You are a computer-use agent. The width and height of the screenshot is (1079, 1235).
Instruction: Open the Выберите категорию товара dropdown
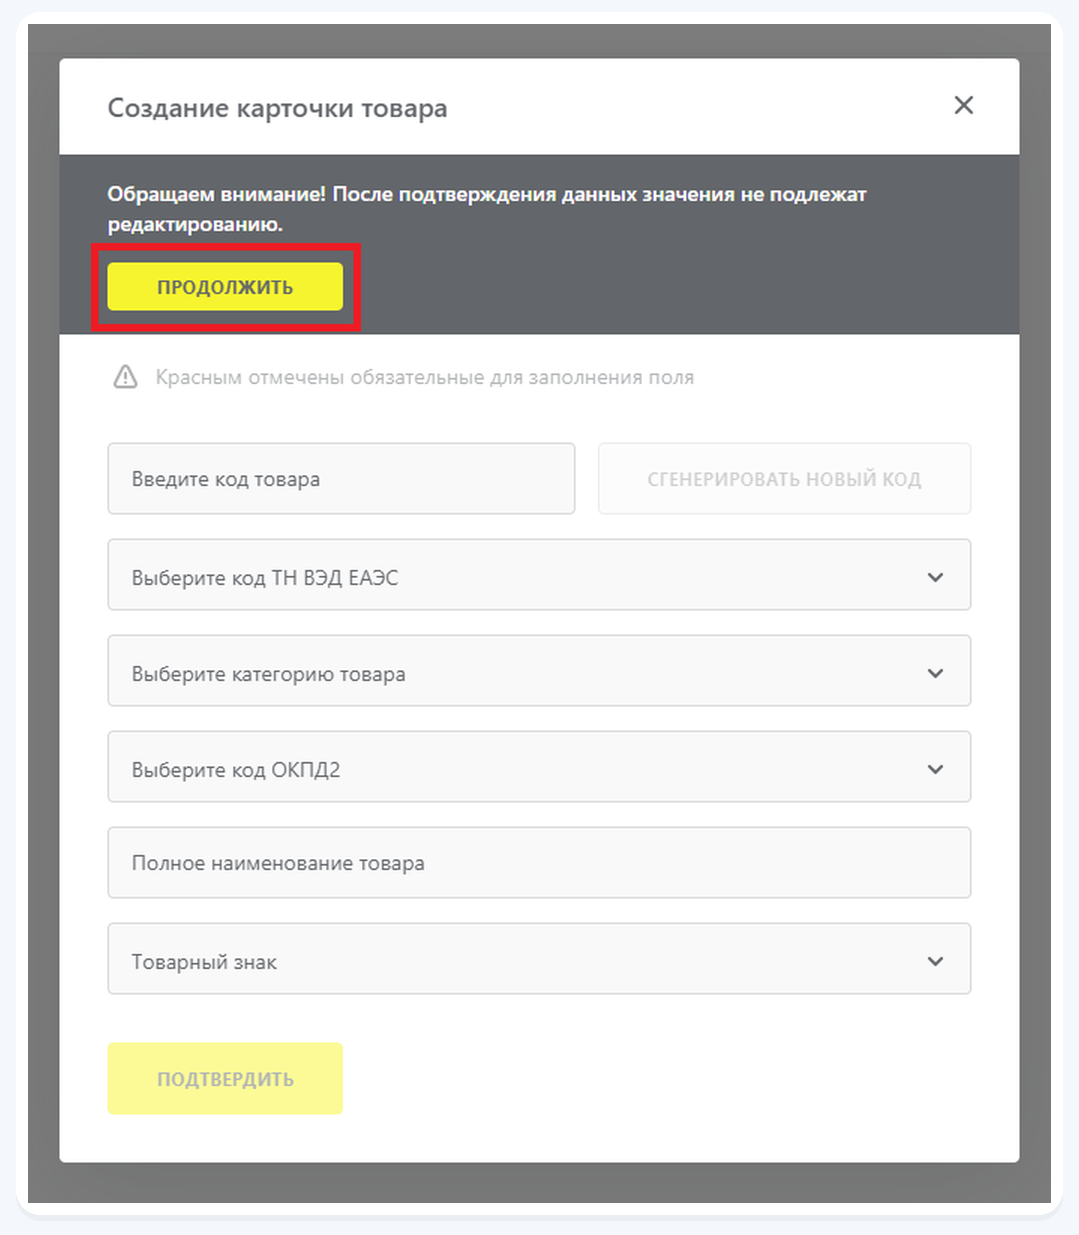tap(539, 671)
